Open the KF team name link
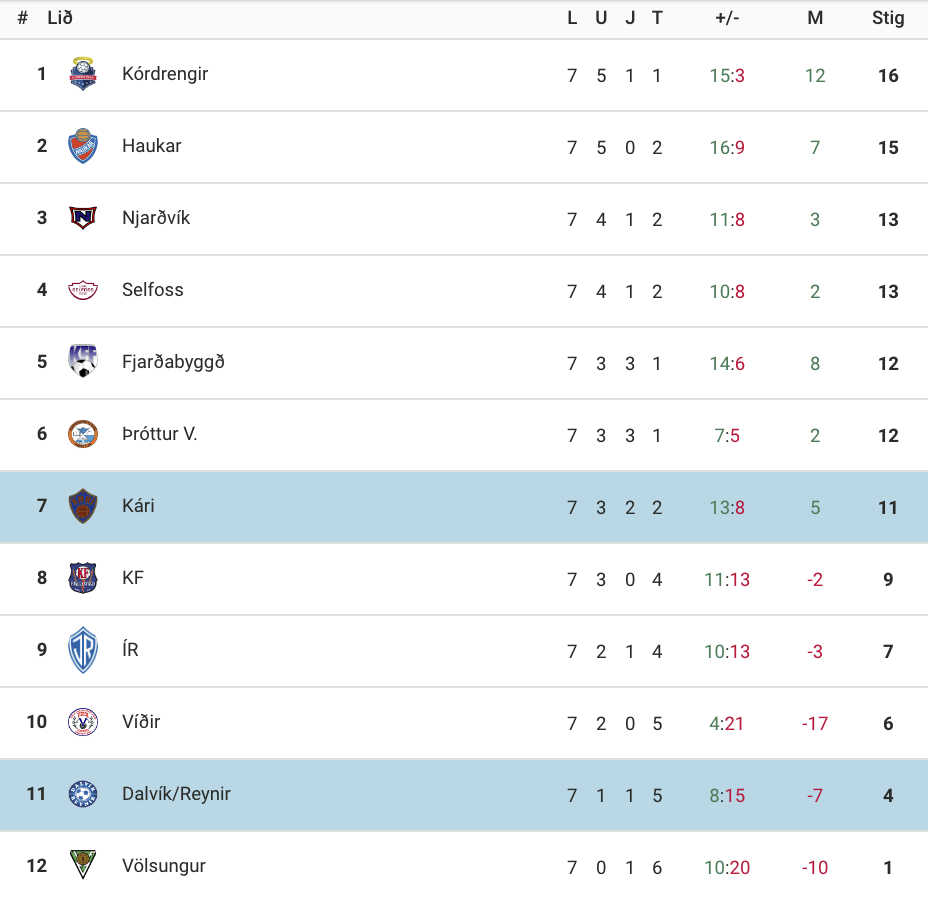The width and height of the screenshot is (928, 900). (x=133, y=578)
